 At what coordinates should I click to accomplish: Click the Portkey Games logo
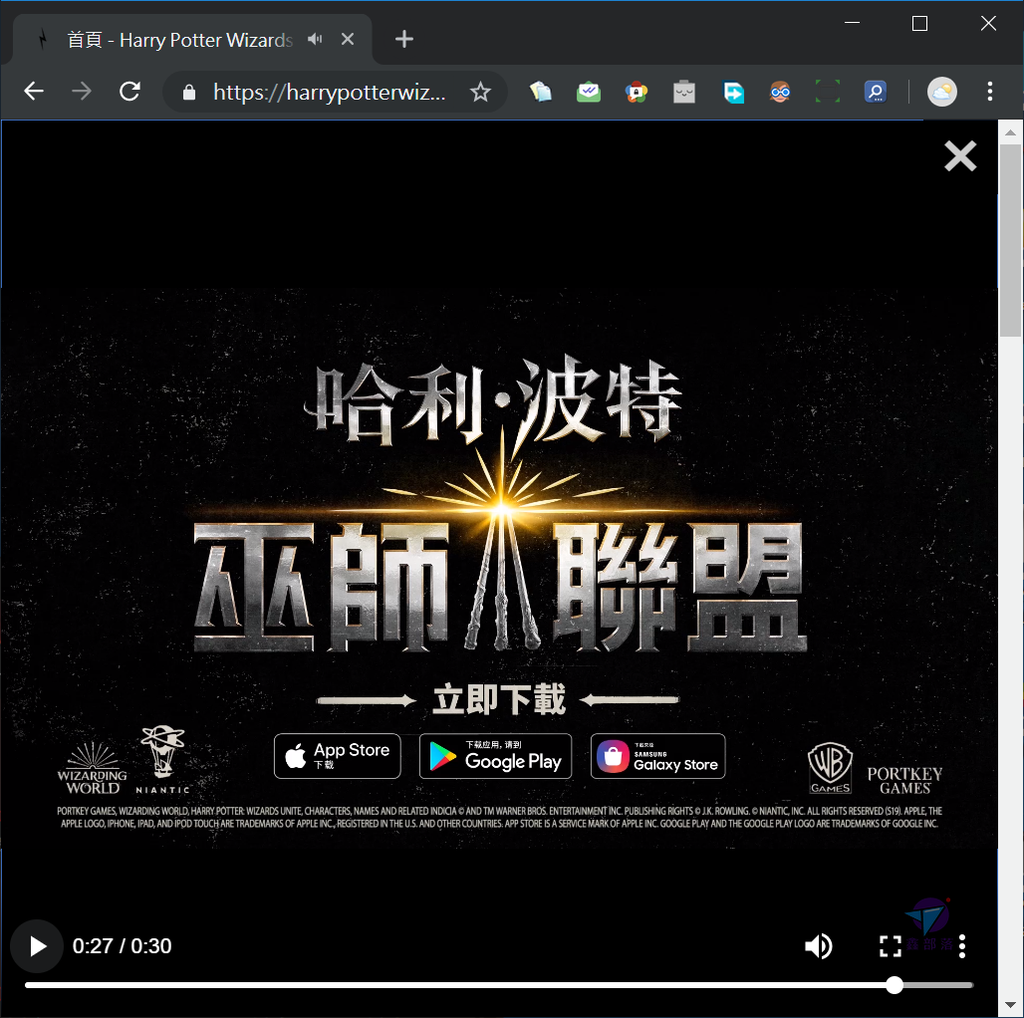coord(904,780)
